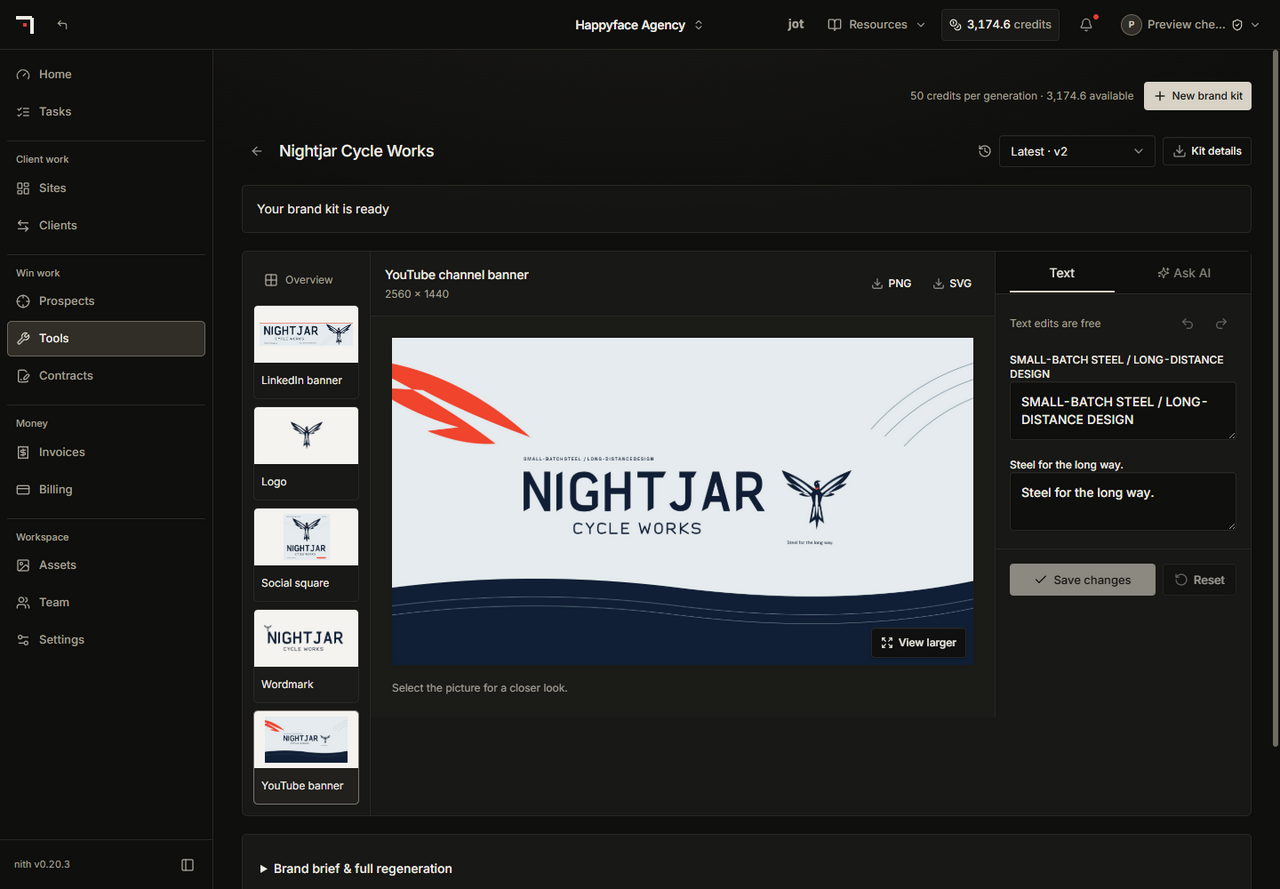Download the banner as SVG
1280x889 pixels.
tap(952, 283)
